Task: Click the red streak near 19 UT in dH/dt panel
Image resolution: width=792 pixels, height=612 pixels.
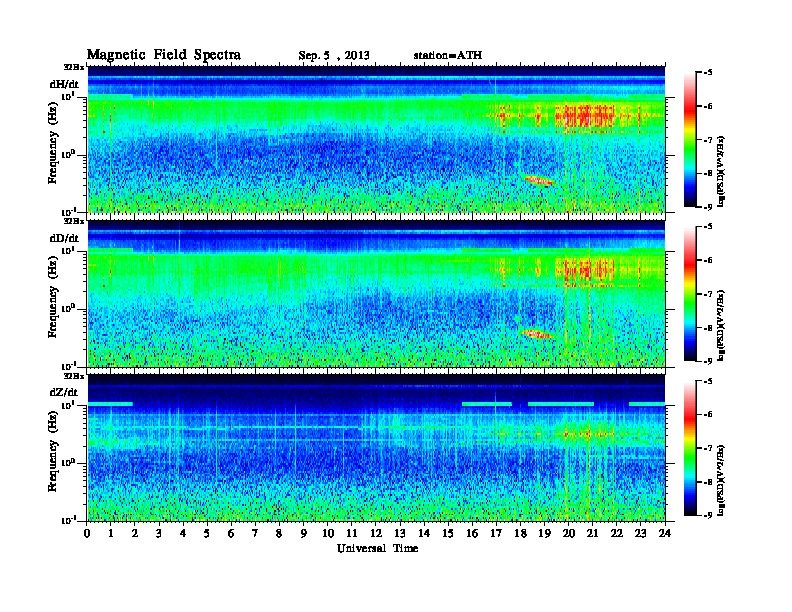Action: pos(538,180)
